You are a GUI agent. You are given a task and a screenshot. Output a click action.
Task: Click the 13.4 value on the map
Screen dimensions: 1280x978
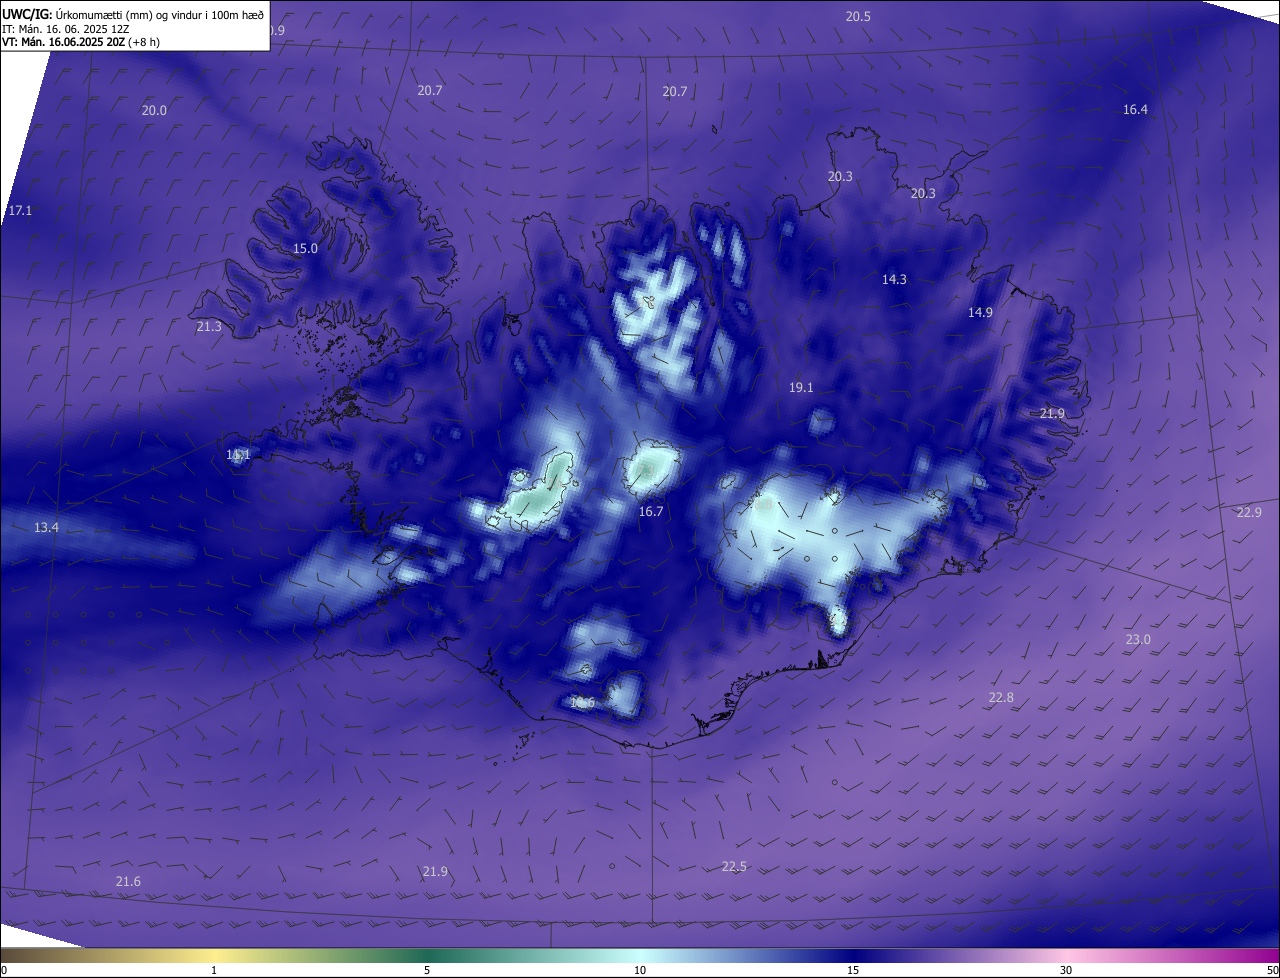[46, 528]
